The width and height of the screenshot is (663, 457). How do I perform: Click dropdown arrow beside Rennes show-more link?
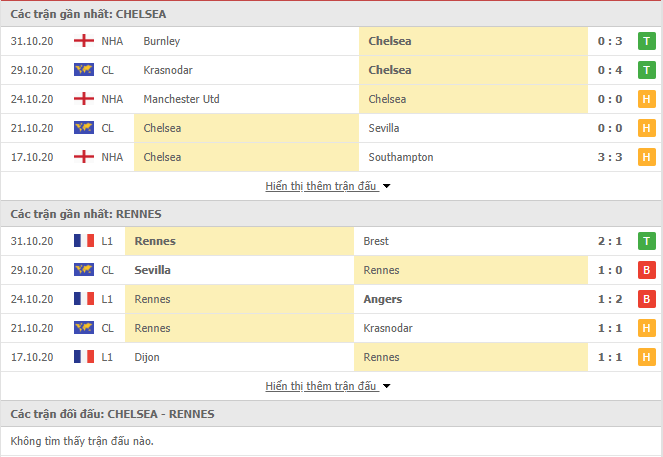386,386
